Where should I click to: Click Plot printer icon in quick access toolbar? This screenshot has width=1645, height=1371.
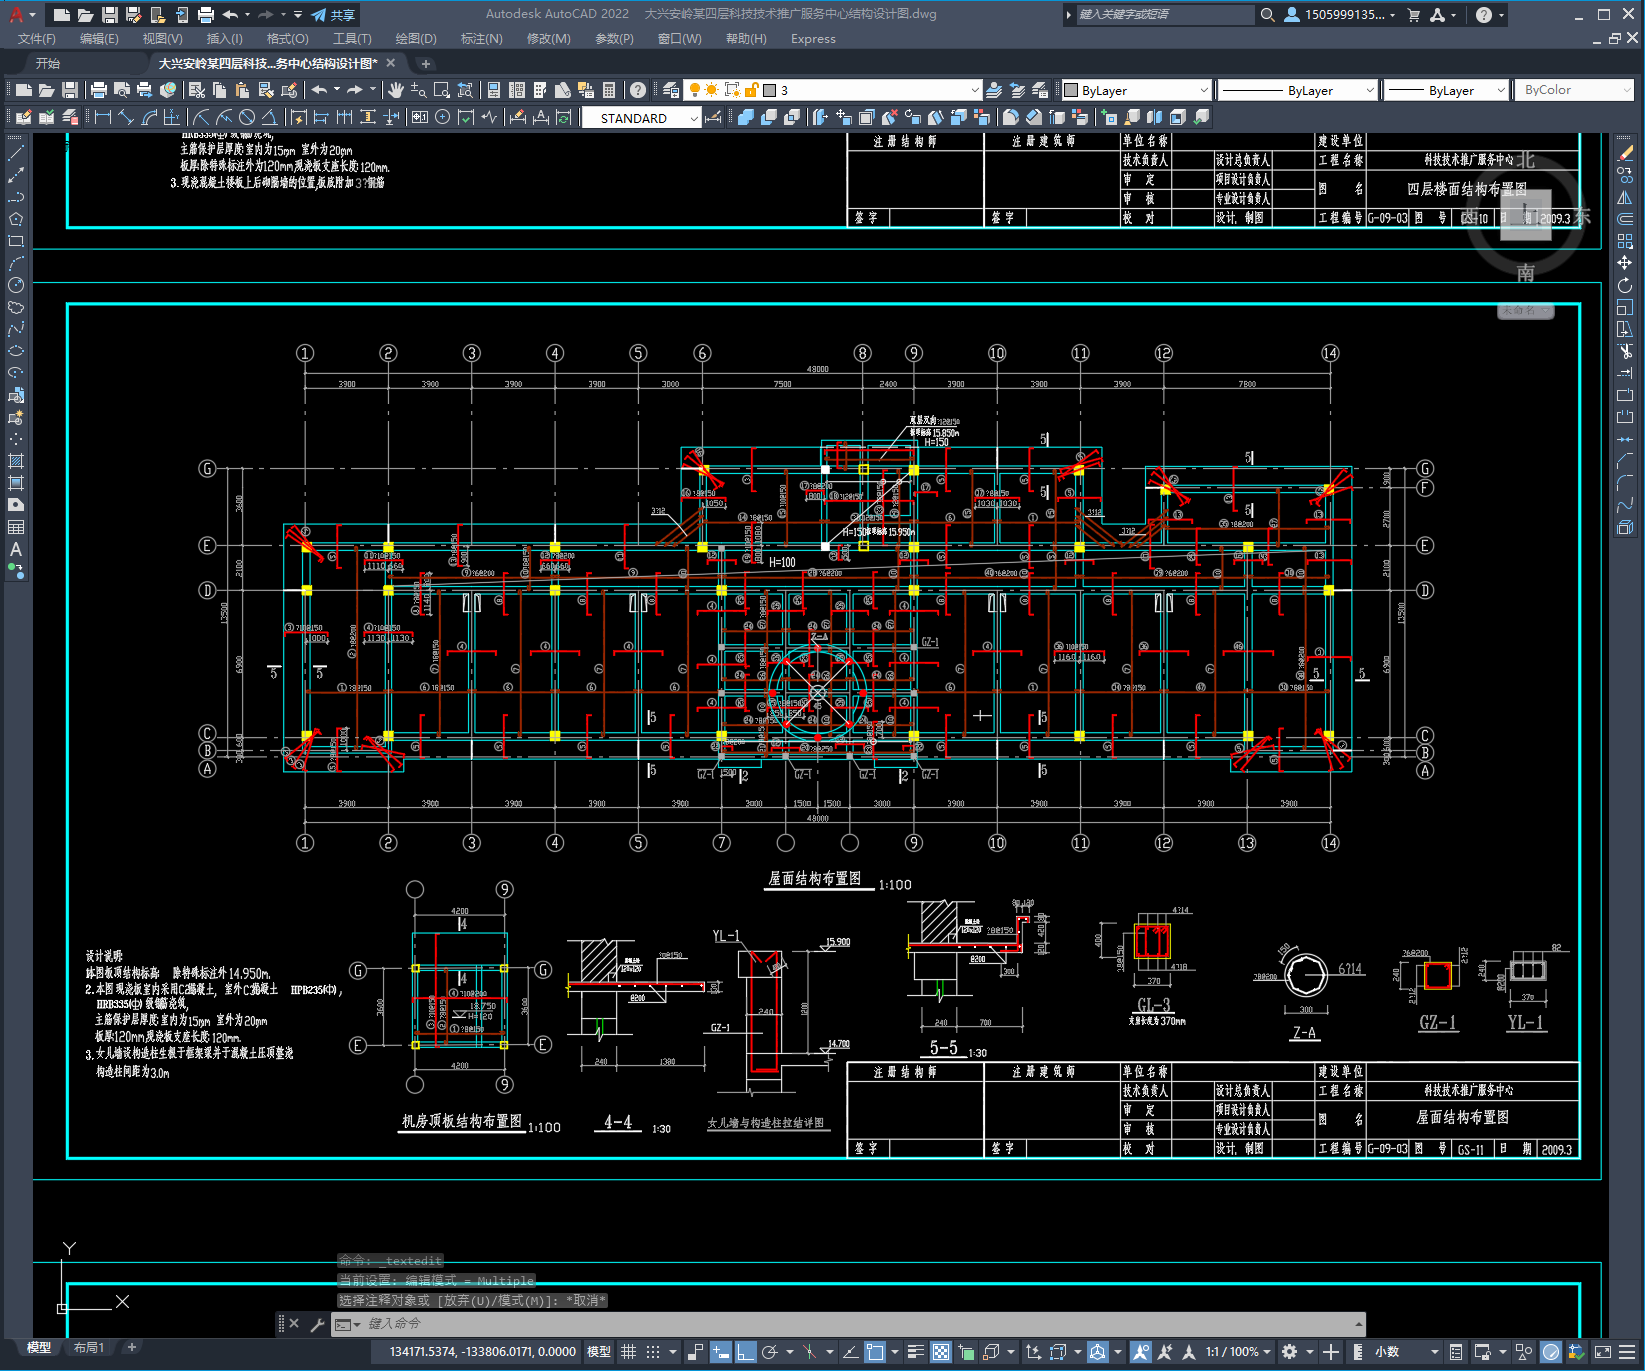[x=206, y=15]
